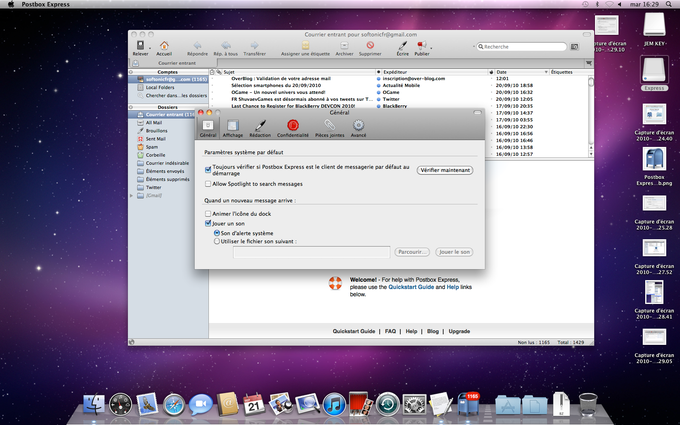Open search options dropdown arrow
680x425 pixels.
point(474,46)
